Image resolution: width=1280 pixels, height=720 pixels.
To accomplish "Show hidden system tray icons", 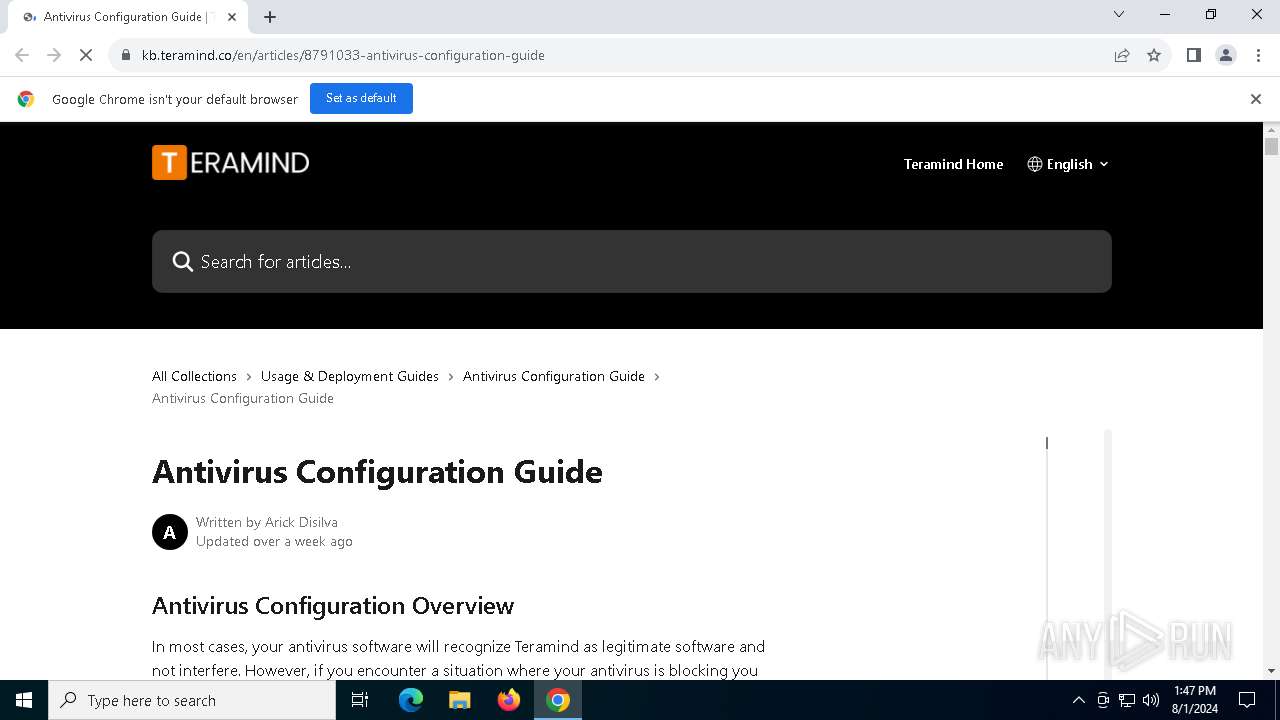I will click(1078, 700).
